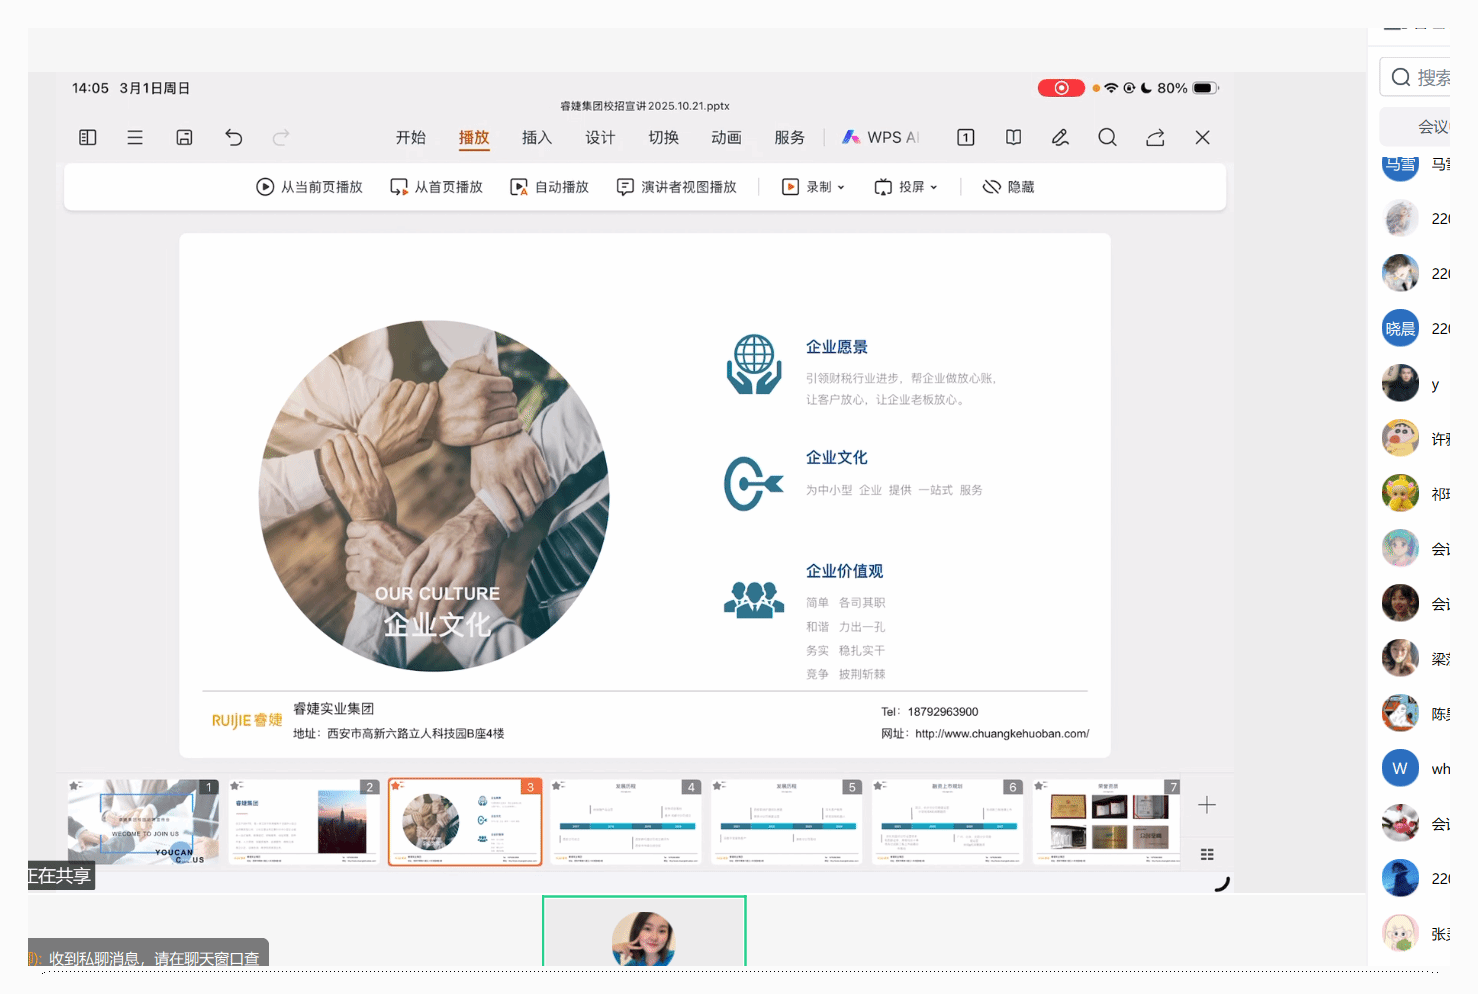Open the hamburger menu icon

pyautogui.click(x=135, y=138)
